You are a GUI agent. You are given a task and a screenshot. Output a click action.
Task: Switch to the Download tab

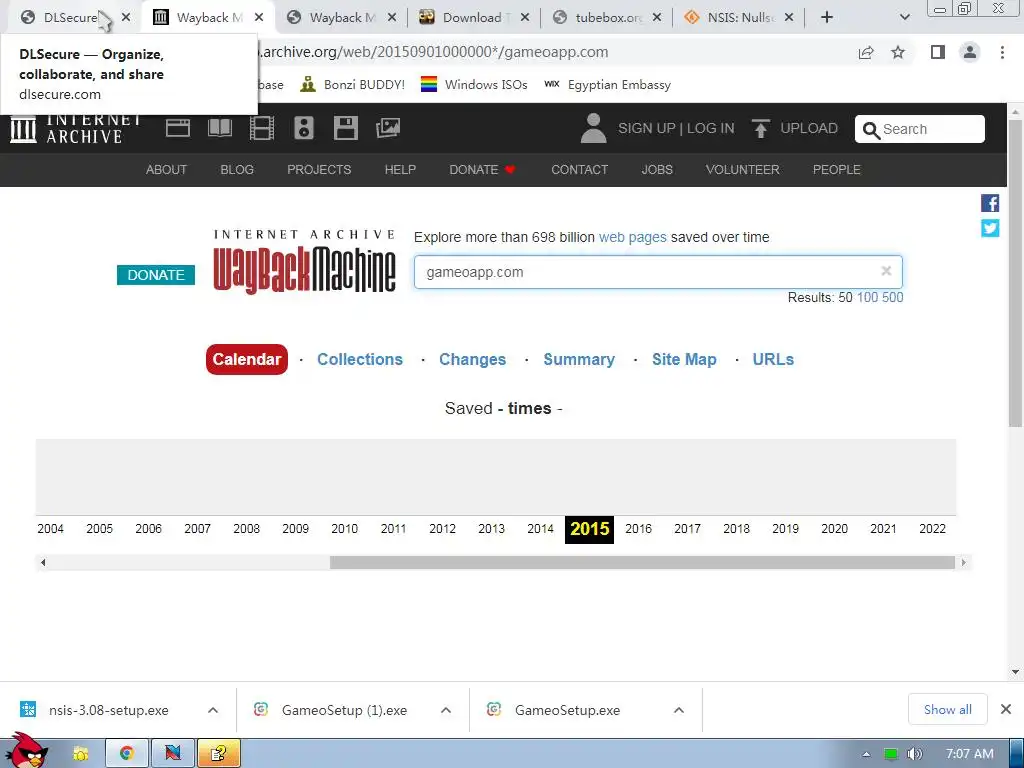(x=473, y=18)
